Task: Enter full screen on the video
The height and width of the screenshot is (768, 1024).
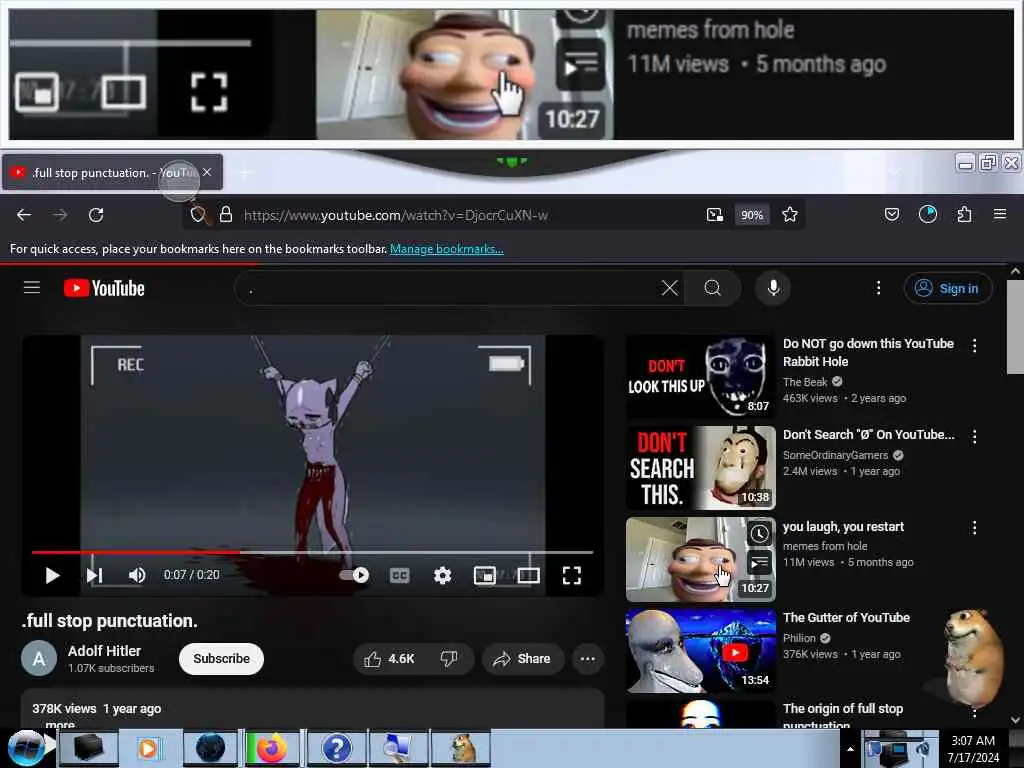Action: (571, 575)
